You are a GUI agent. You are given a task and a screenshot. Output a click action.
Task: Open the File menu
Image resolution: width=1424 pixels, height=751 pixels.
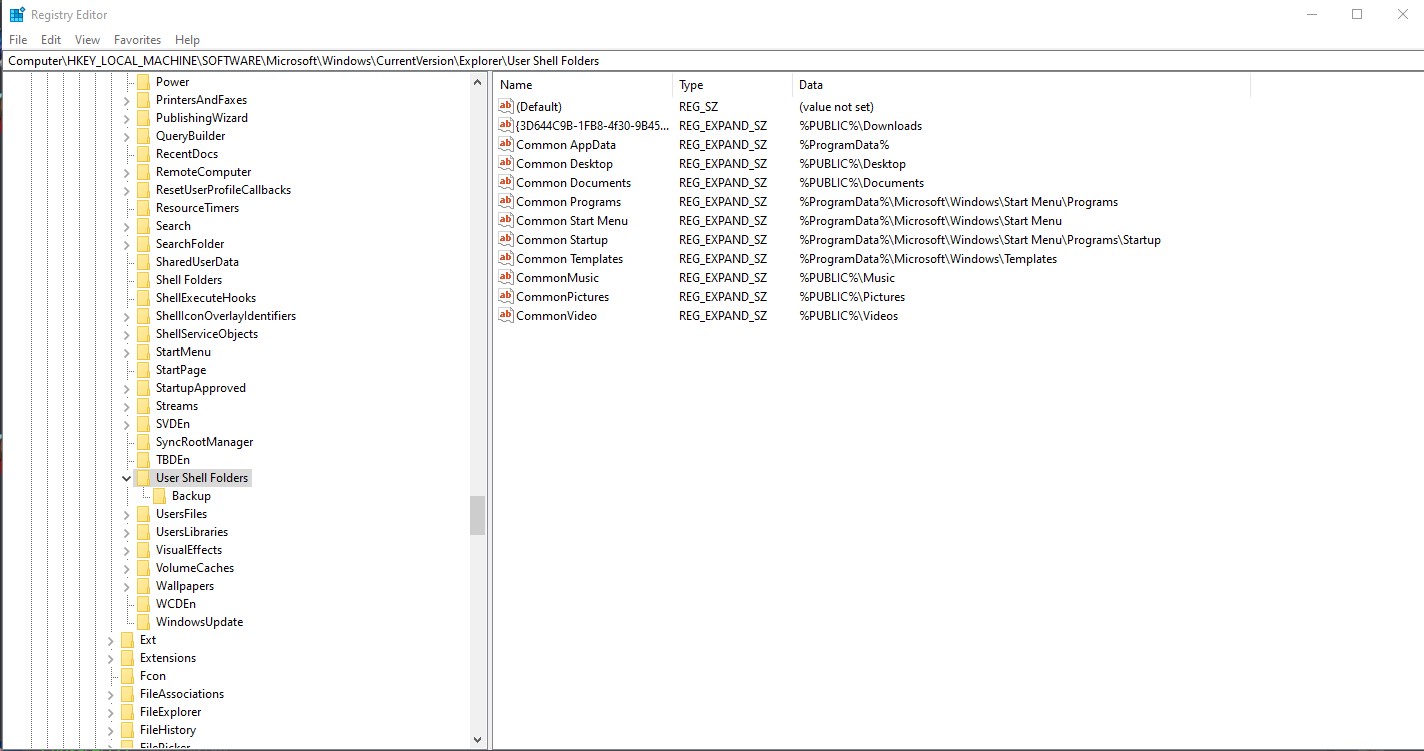click(17, 40)
